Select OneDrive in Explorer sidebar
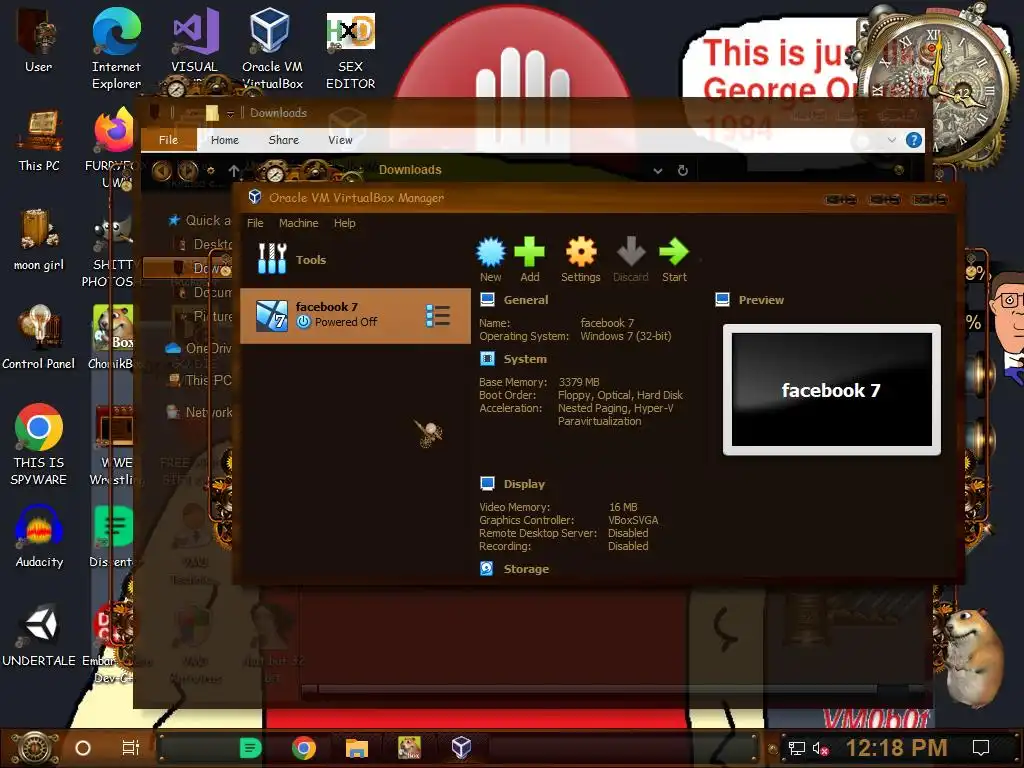The image size is (1024, 768). [x=199, y=348]
